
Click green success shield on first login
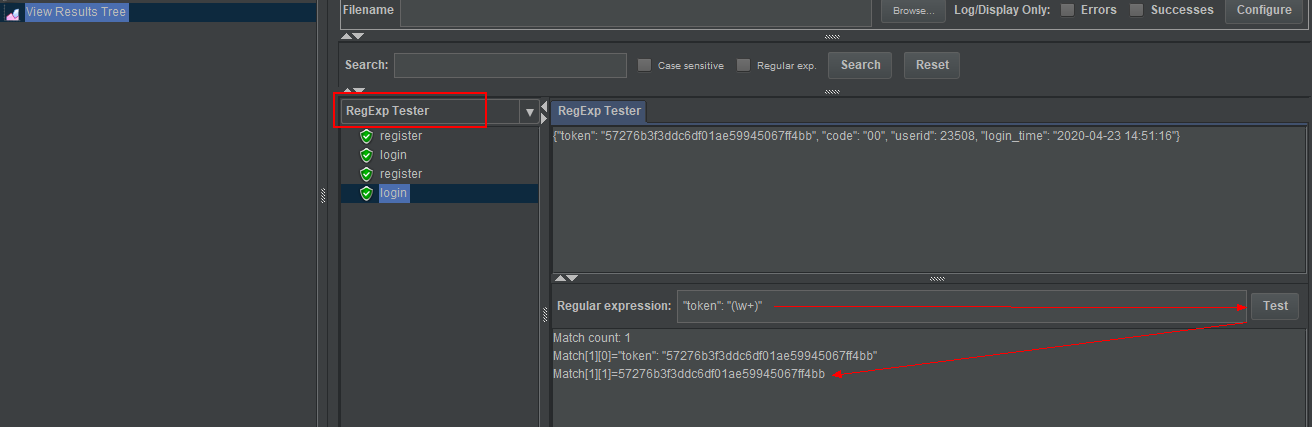[x=366, y=155]
